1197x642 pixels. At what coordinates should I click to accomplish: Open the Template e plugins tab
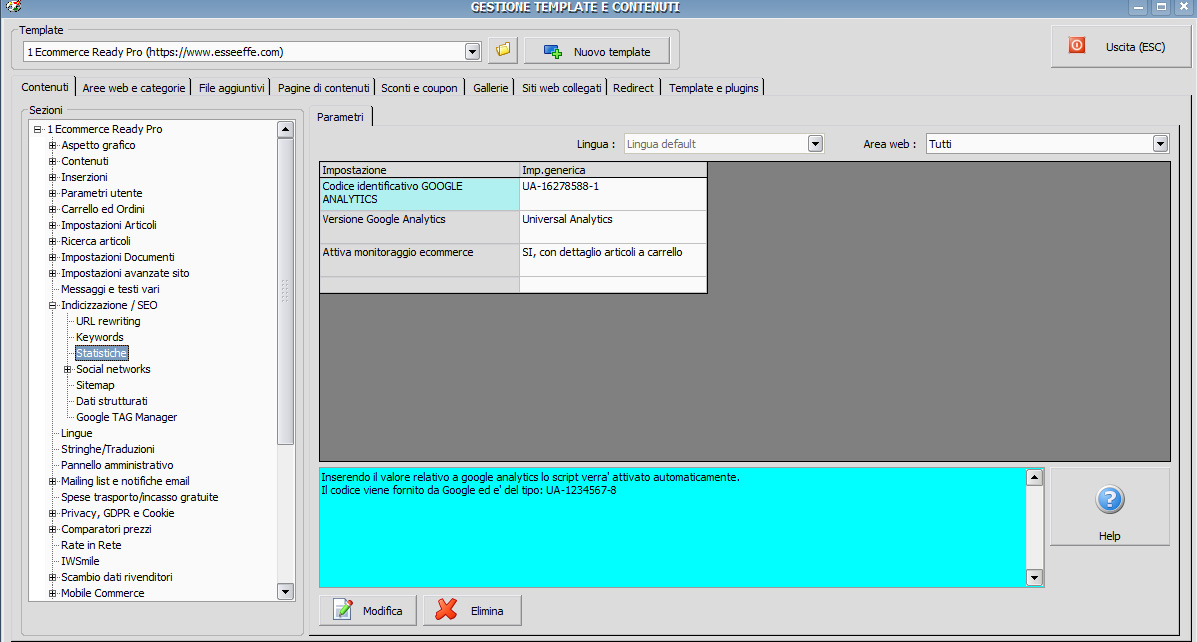[x=713, y=88]
